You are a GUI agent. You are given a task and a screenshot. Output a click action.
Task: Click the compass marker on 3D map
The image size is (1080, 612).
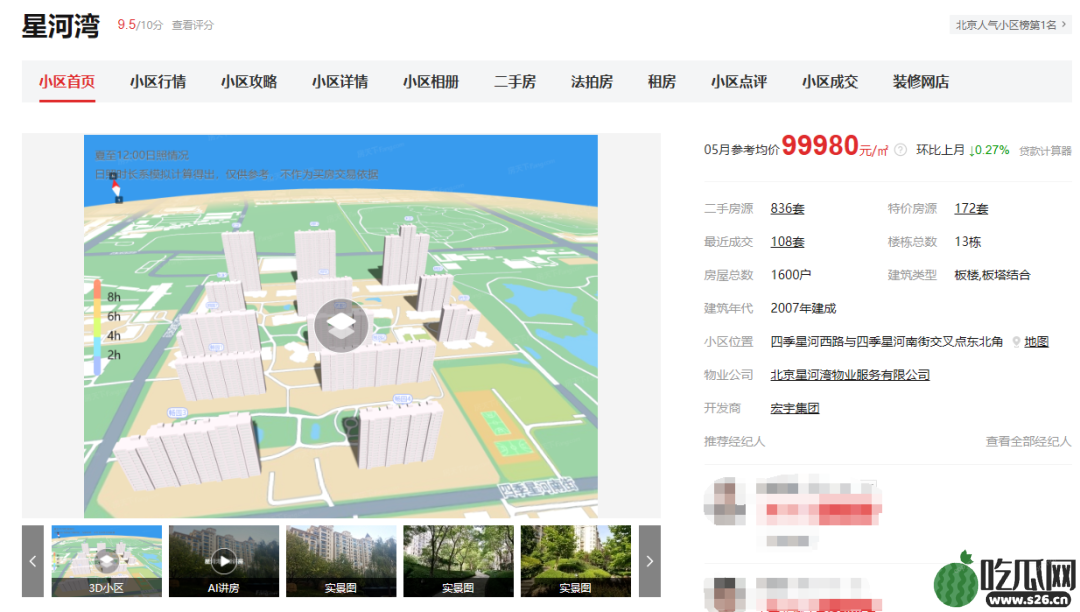[116, 188]
